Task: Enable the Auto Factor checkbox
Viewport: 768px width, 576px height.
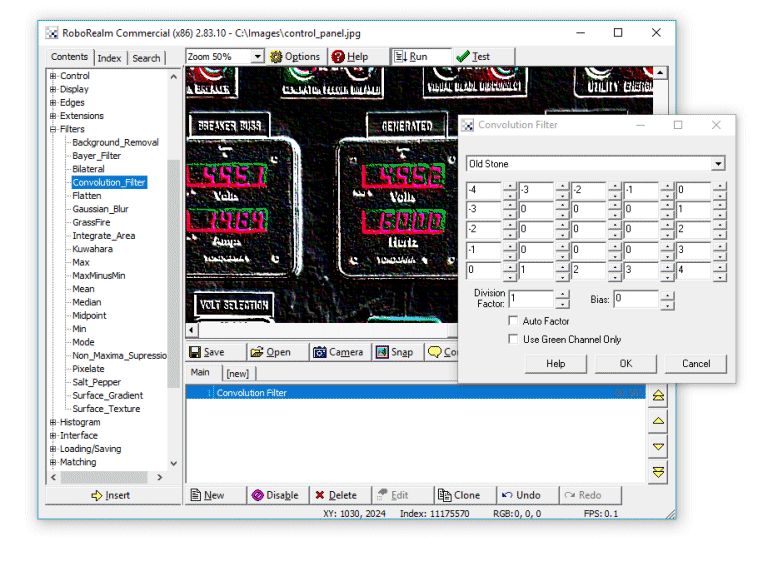Action: [514, 321]
